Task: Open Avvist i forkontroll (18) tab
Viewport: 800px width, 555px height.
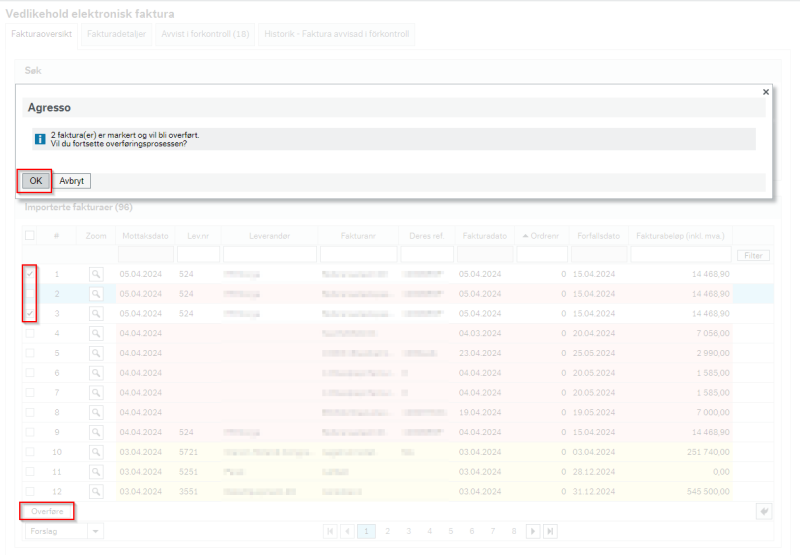Action: point(205,34)
